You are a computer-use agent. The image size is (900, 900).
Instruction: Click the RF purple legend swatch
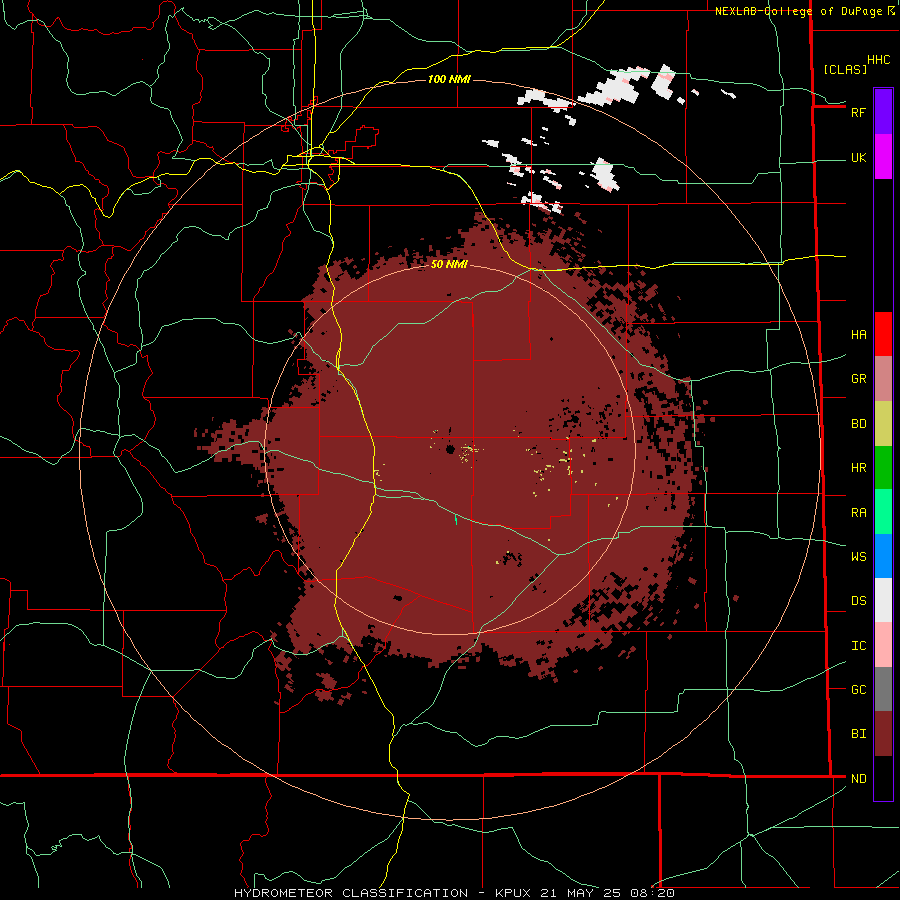(x=883, y=111)
